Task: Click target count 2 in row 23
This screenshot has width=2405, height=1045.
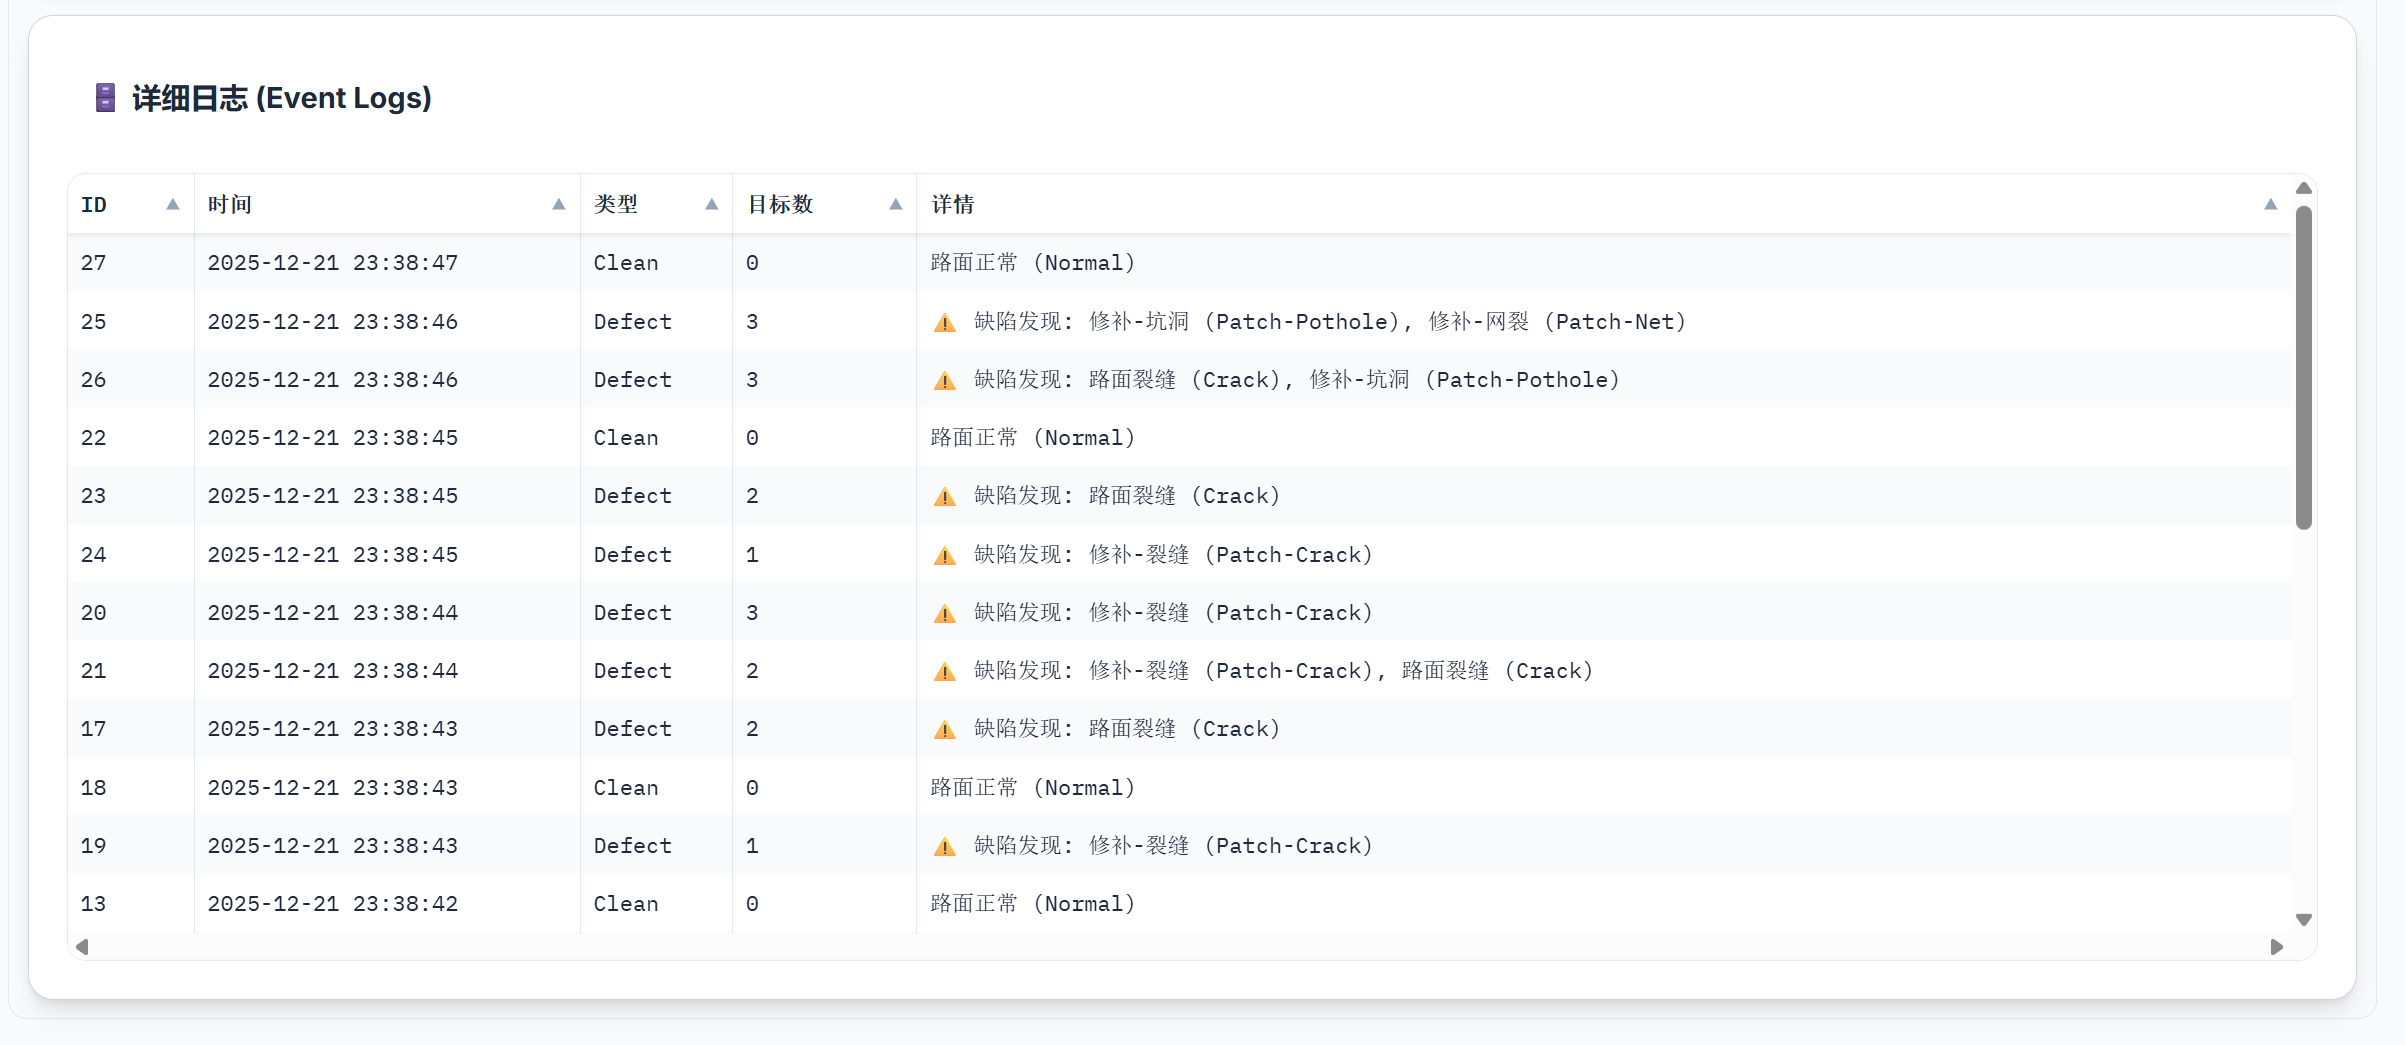Action: [x=752, y=496]
